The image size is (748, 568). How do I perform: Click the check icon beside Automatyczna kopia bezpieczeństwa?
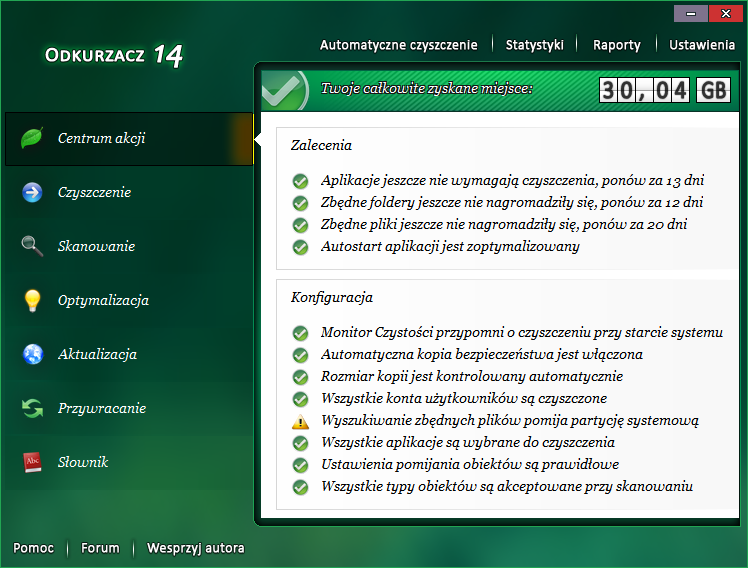tap(301, 355)
